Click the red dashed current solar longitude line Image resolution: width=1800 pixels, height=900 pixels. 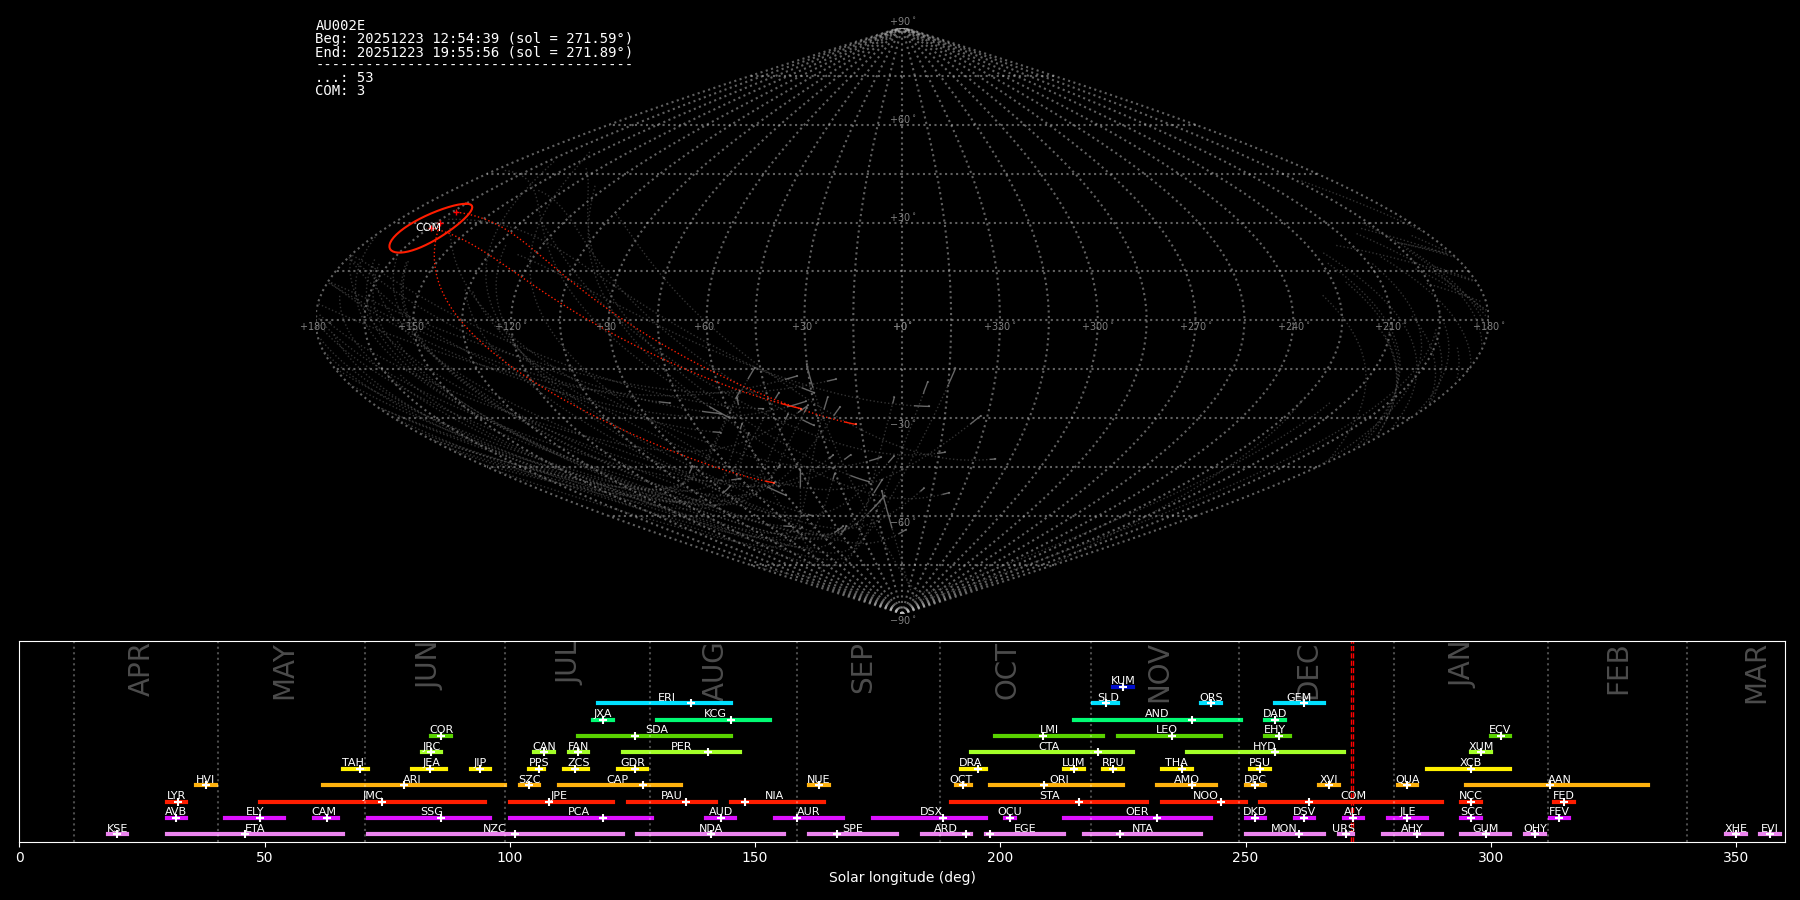pyautogui.click(x=1352, y=740)
